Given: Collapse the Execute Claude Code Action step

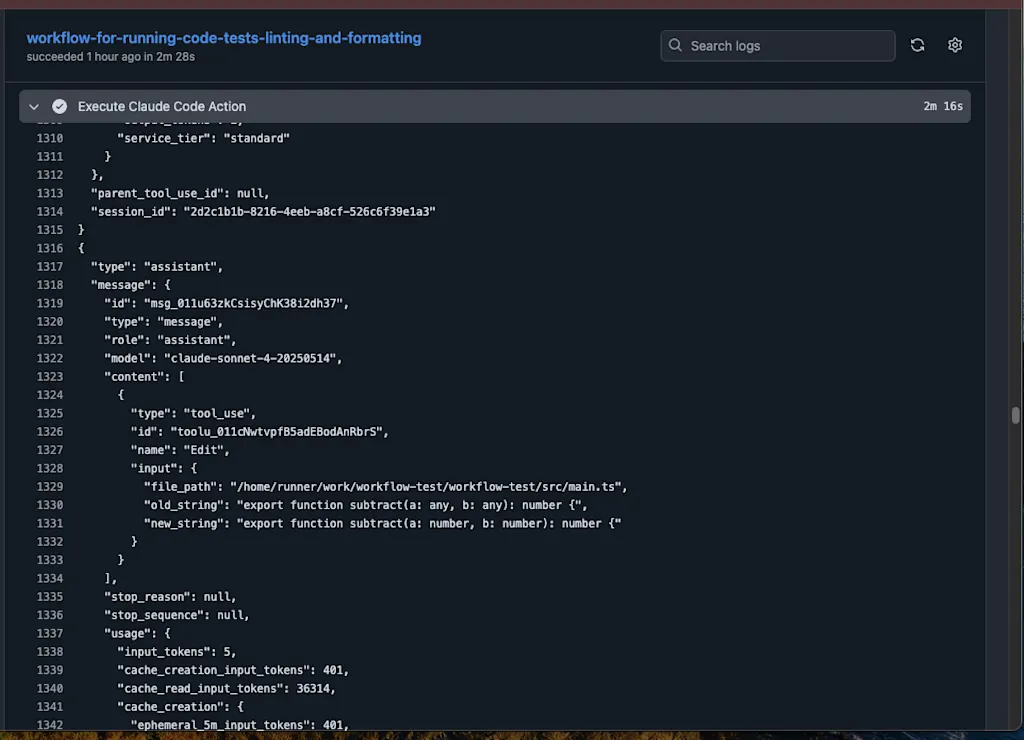Looking at the screenshot, I should pyautogui.click(x=34, y=106).
